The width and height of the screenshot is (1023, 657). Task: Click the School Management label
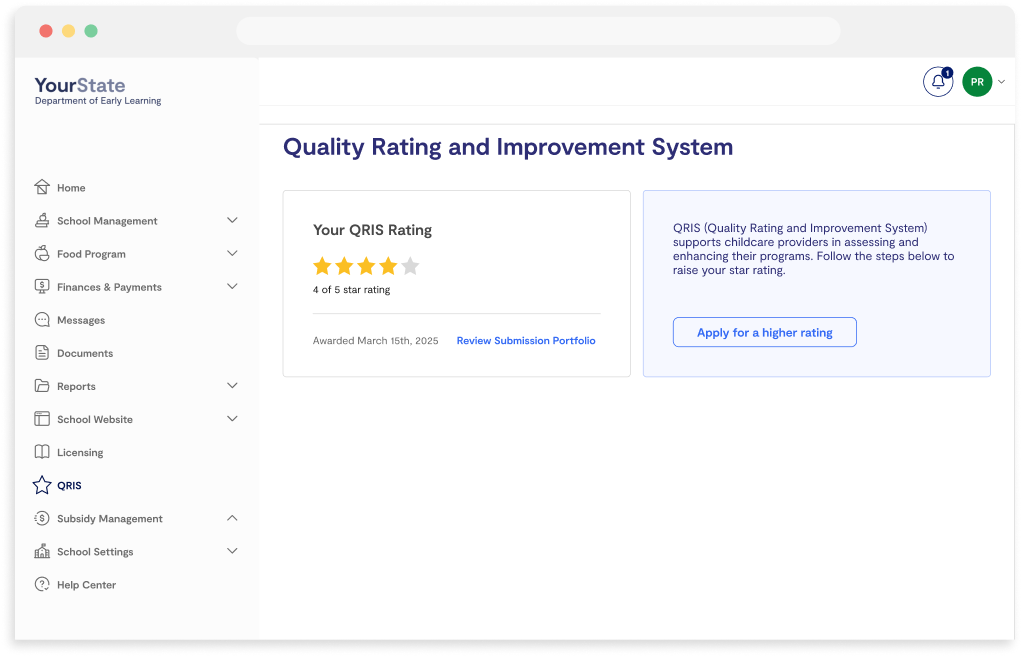click(107, 221)
